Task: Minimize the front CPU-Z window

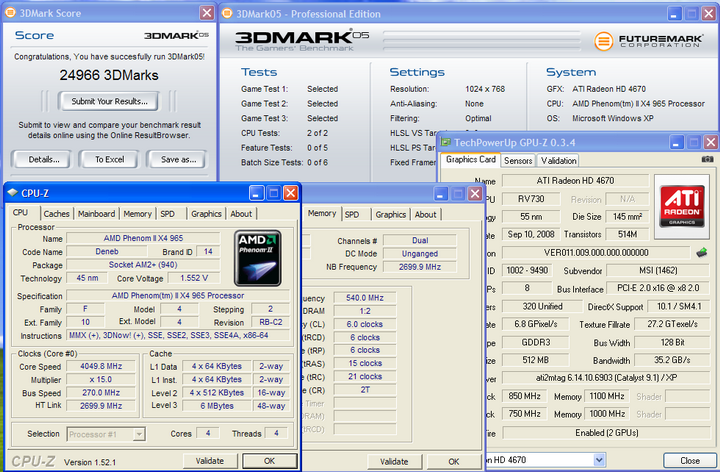Action: pos(257,193)
